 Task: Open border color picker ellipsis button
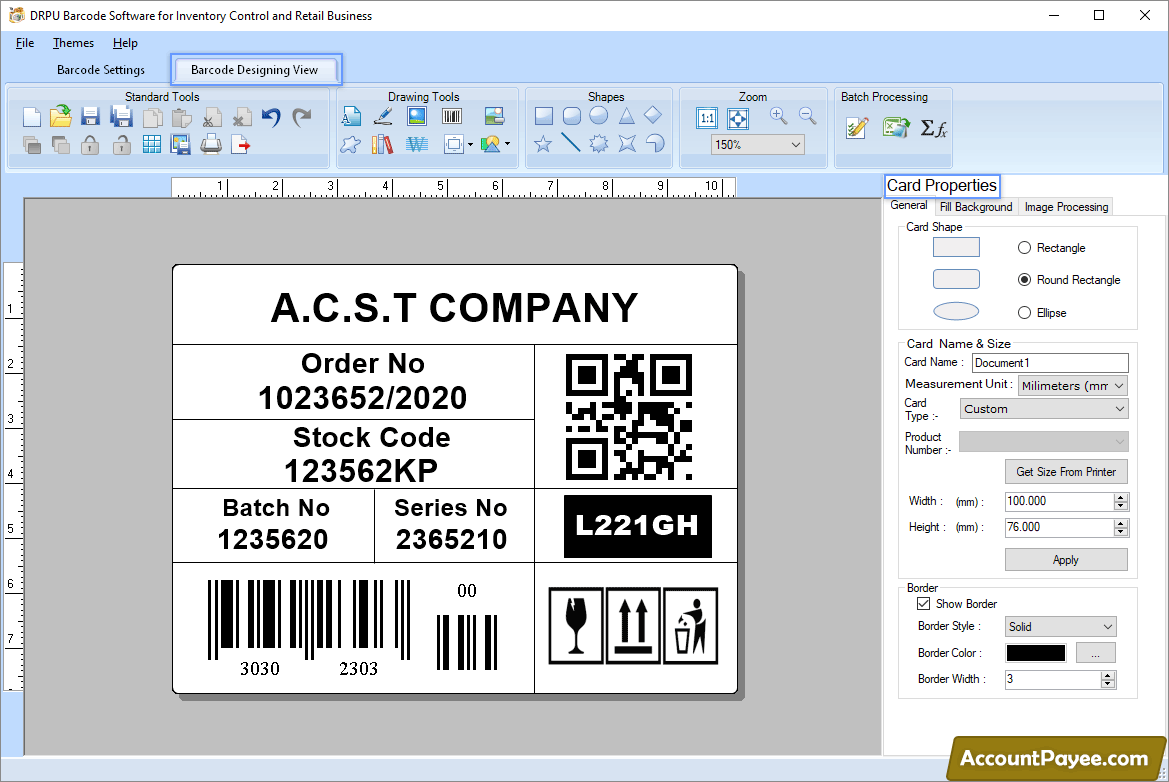(1096, 653)
